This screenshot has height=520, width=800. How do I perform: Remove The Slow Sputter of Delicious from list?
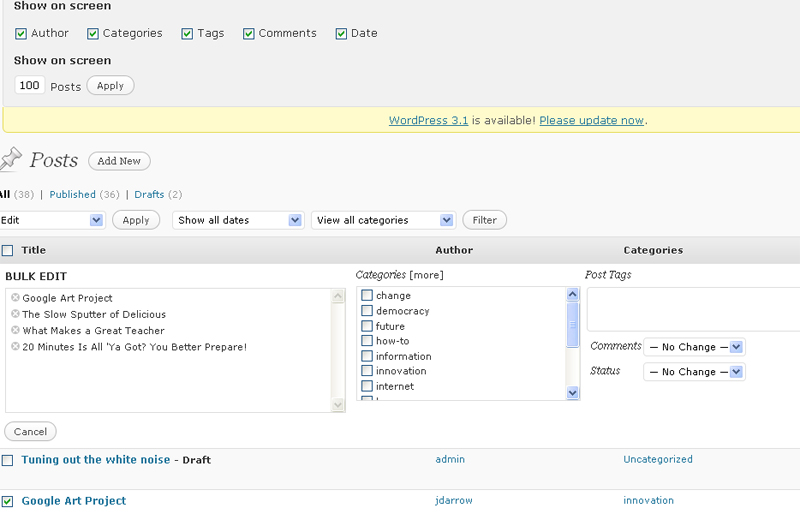tap(15, 314)
